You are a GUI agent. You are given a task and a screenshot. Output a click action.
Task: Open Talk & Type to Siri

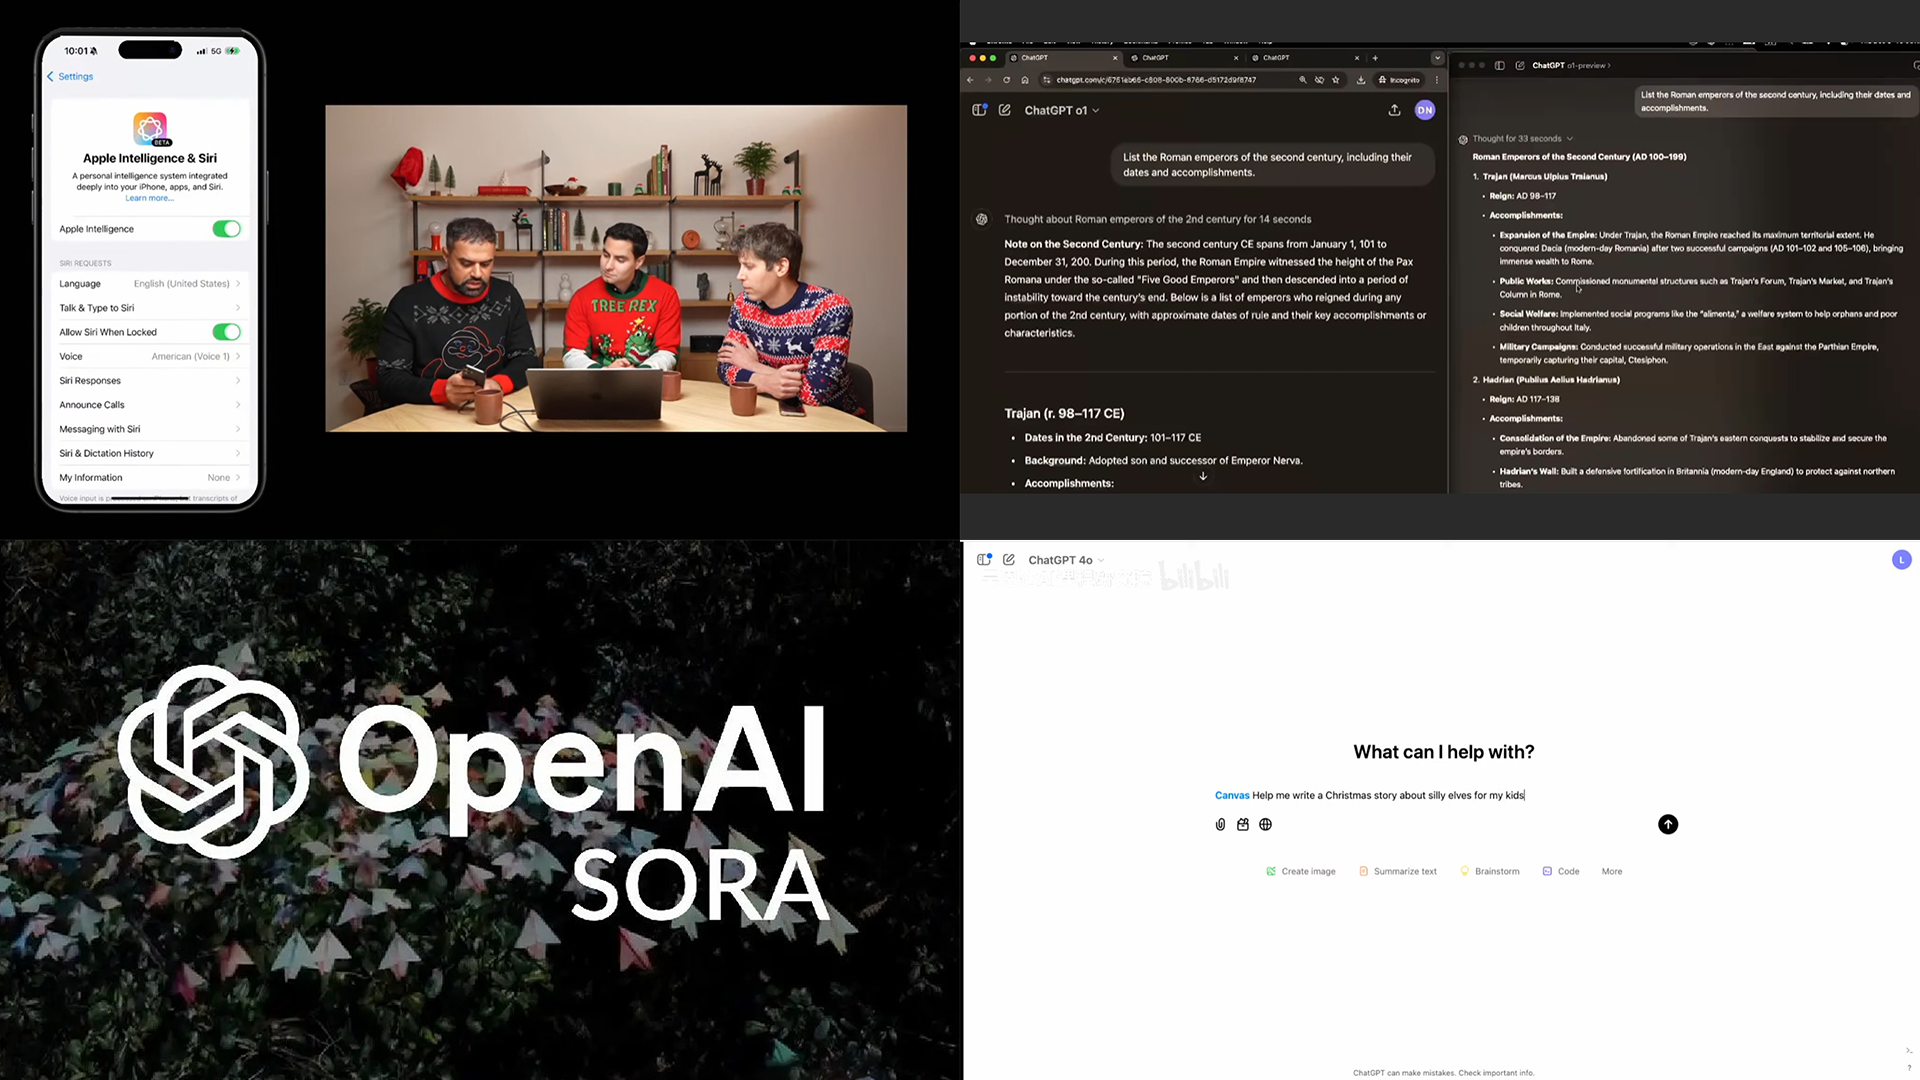click(150, 308)
